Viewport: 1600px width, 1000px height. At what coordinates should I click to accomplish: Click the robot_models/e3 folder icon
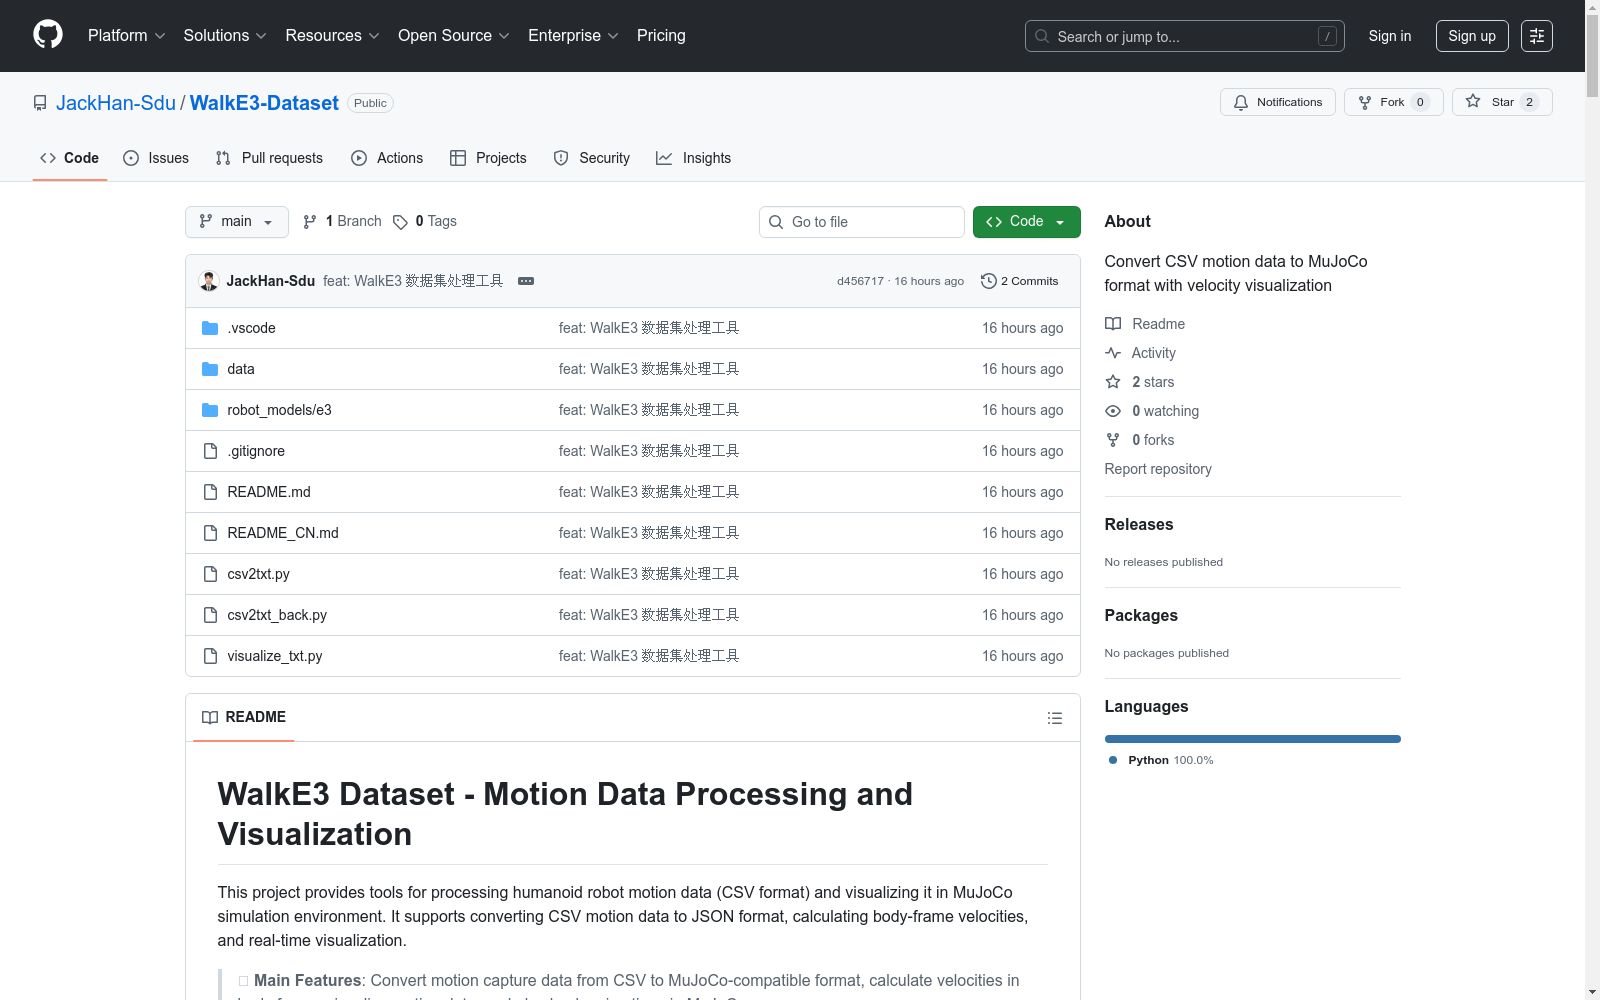coord(210,410)
